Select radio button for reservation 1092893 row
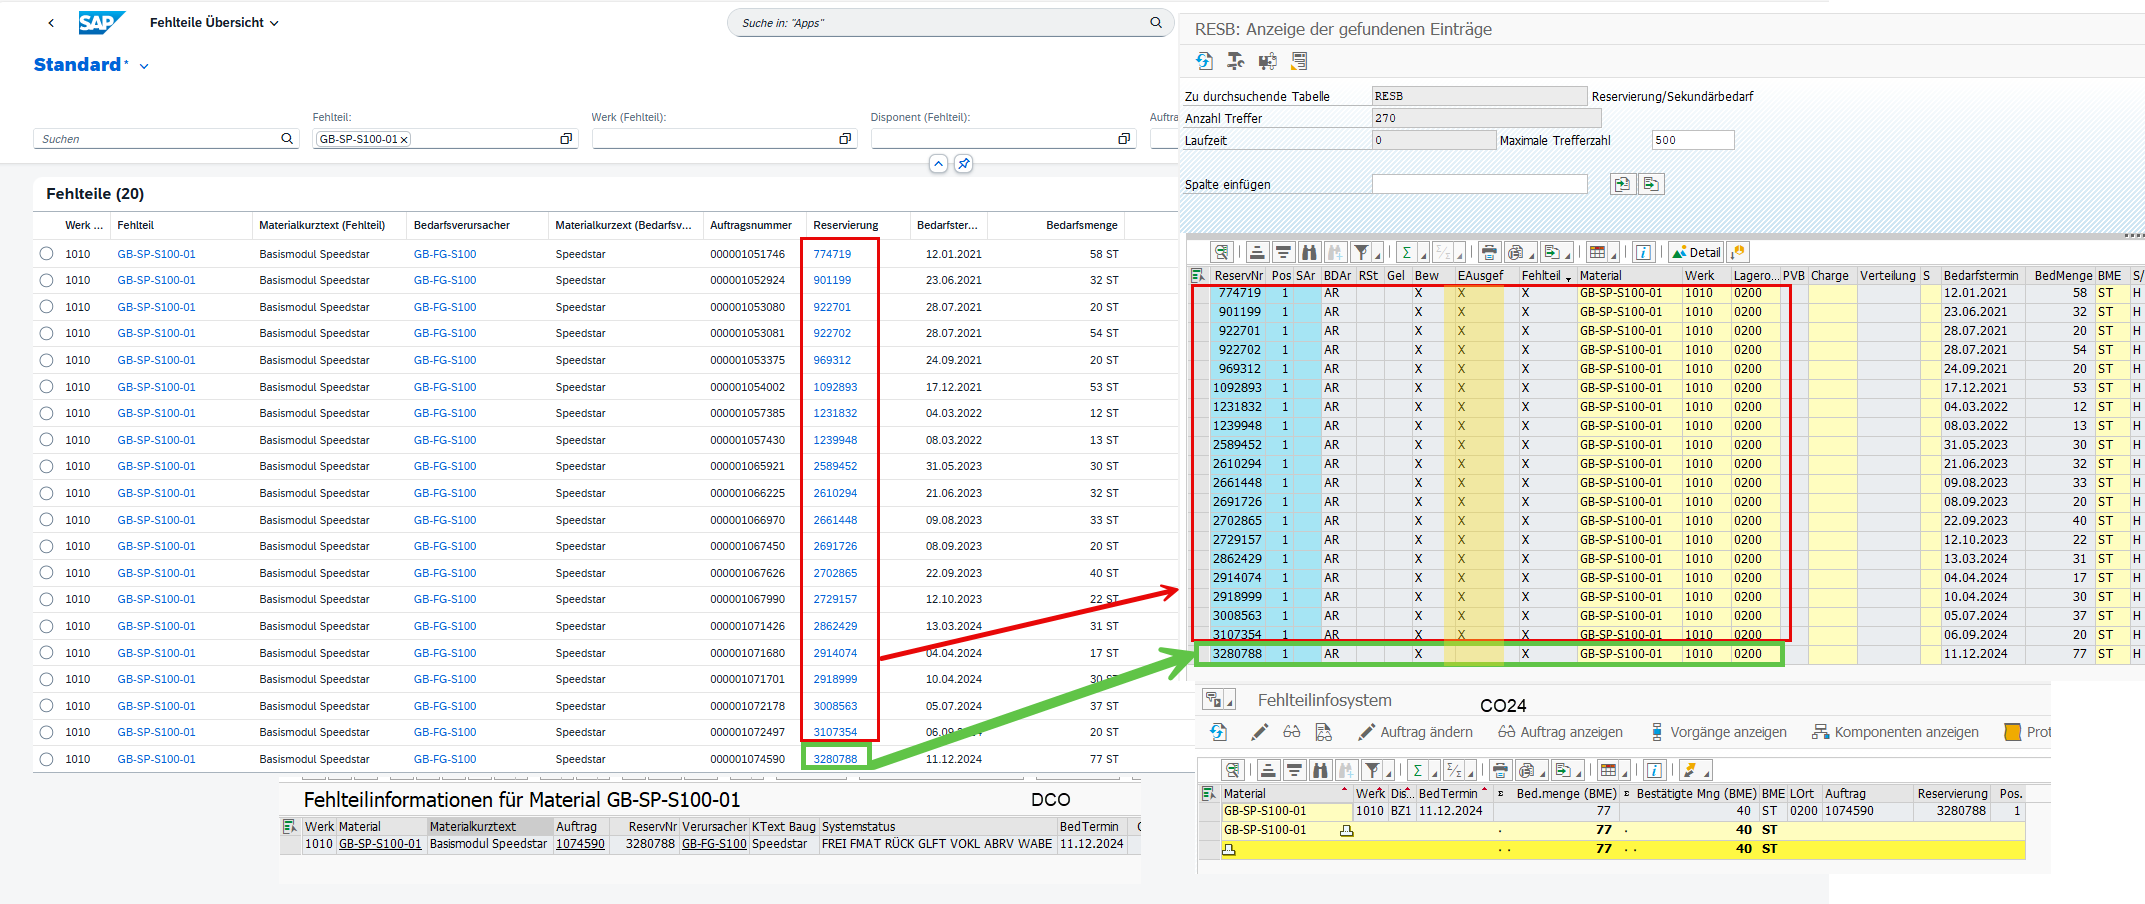The width and height of the screenshot is (2145, 904). [46, 387]
